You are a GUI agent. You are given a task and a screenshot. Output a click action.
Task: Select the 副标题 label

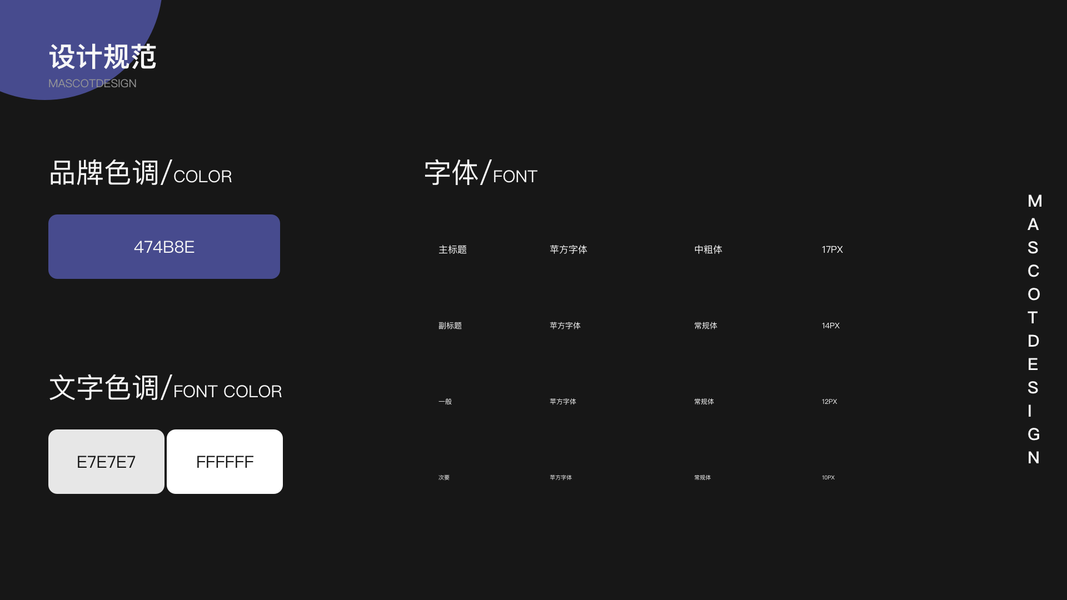pos(450,326)
